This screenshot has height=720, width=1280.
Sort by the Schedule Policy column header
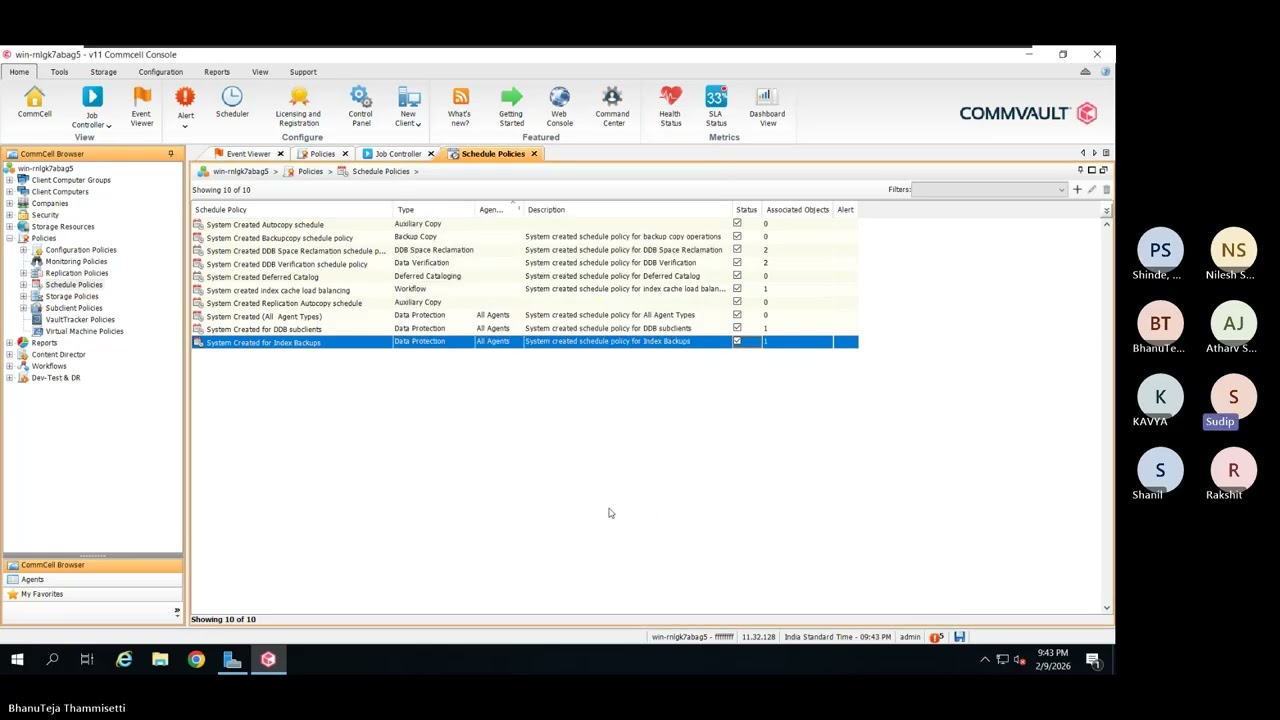coord(292,210)
